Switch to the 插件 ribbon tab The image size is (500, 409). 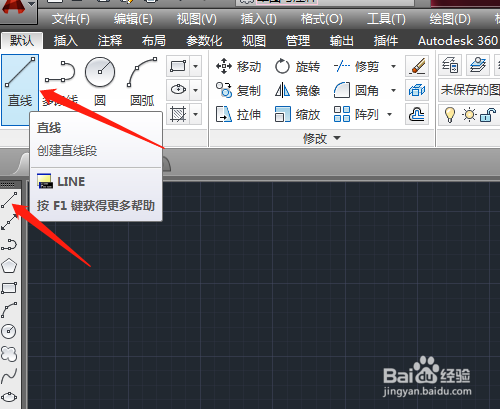386,41
